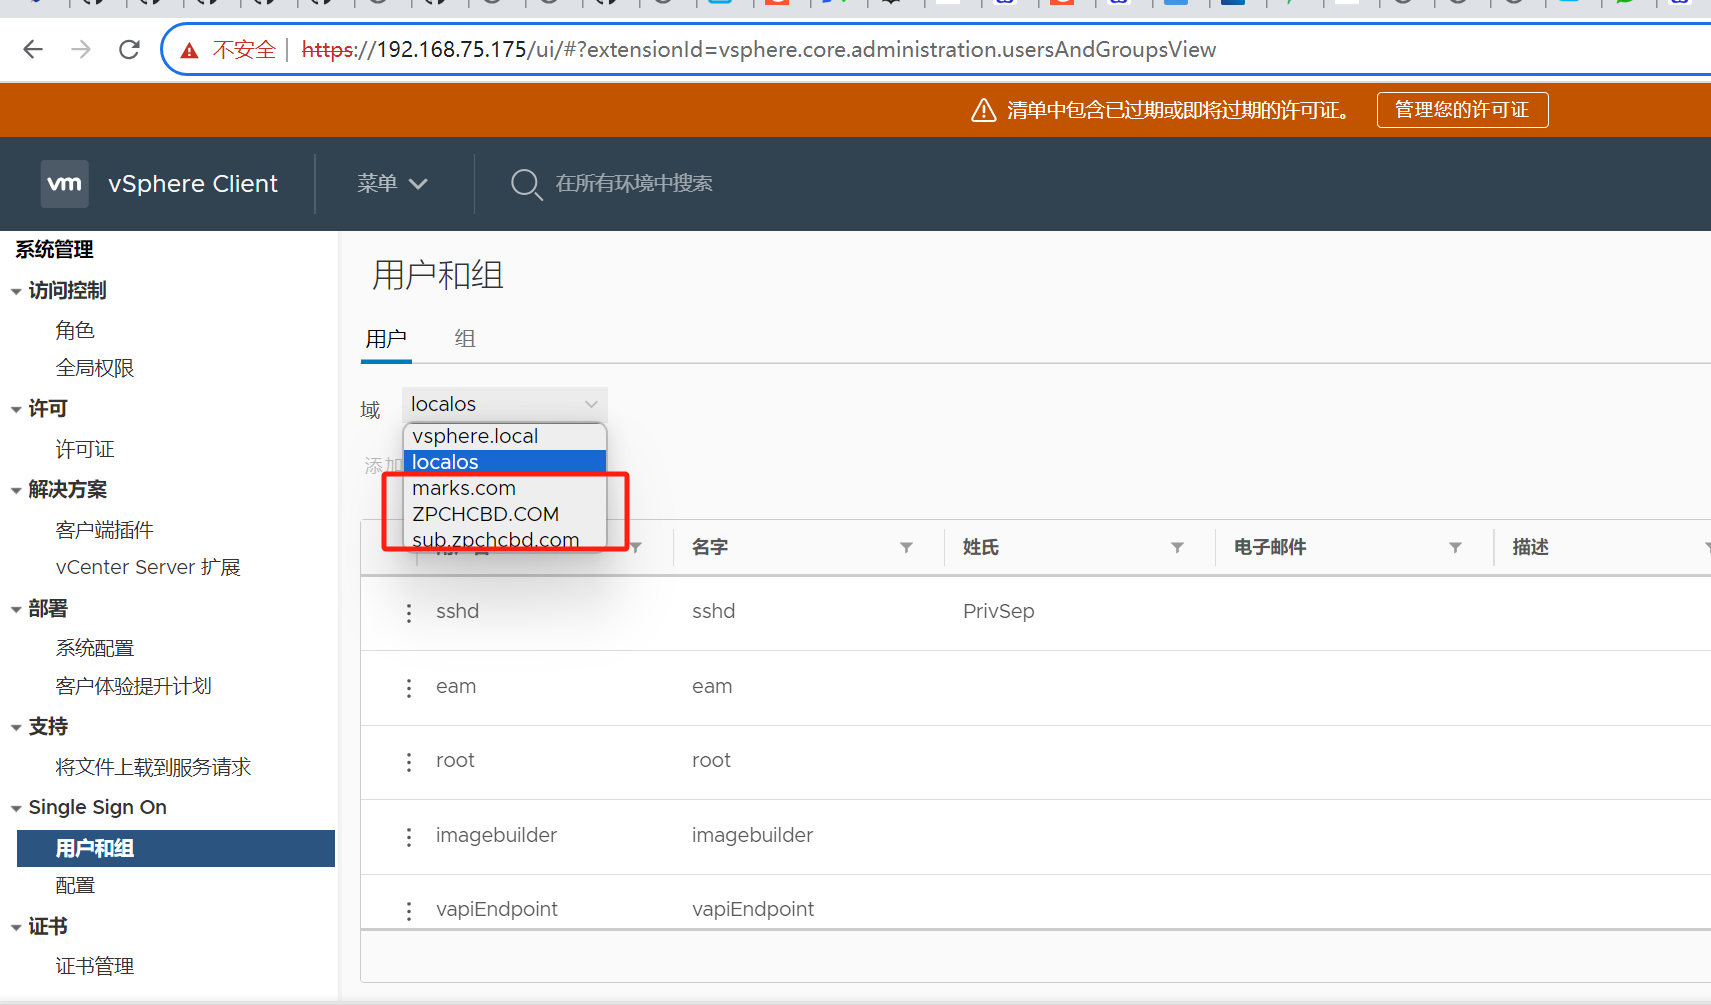Image resolution: width=1711 pixels, height=1005 pixels.
Task: Select 用户和组 in sidebar
Action: 176,848
